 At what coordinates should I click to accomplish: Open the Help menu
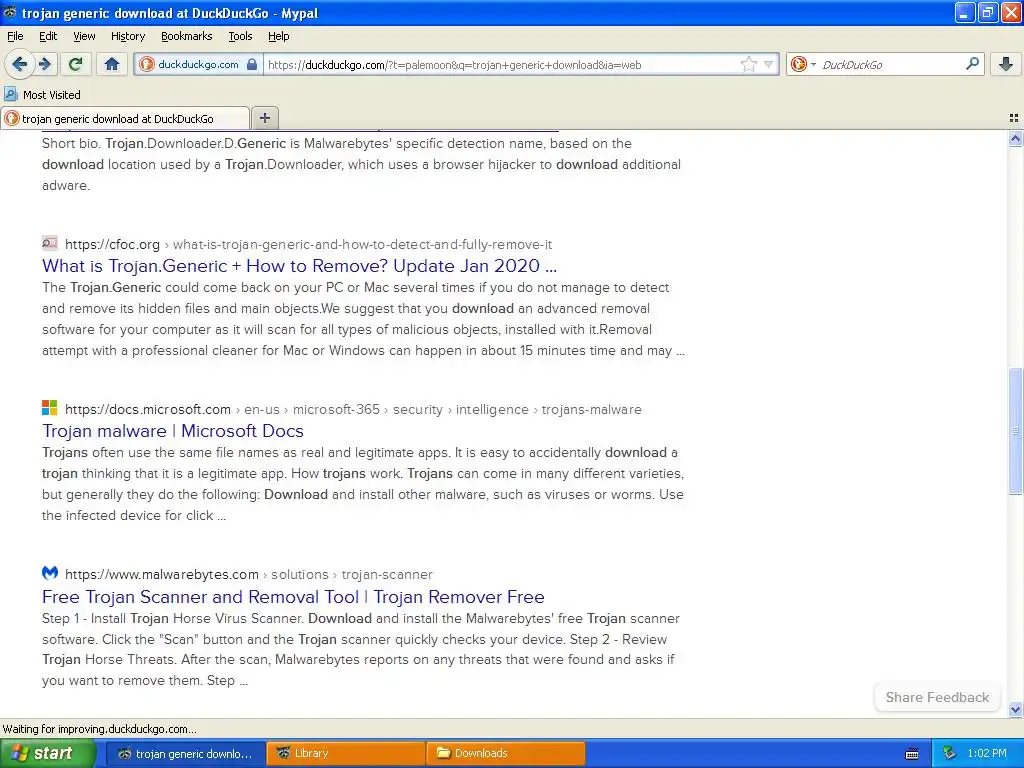tap(278, 36)
